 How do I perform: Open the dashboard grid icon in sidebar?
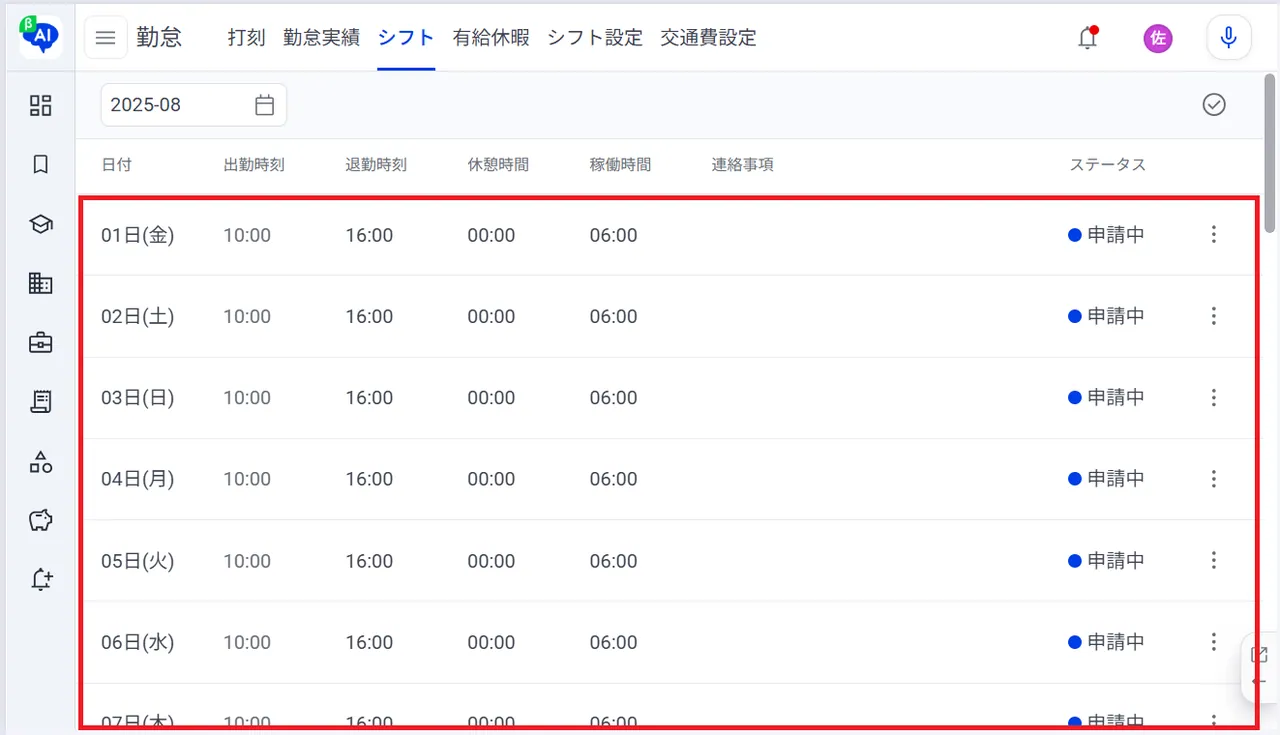[41, 105]
